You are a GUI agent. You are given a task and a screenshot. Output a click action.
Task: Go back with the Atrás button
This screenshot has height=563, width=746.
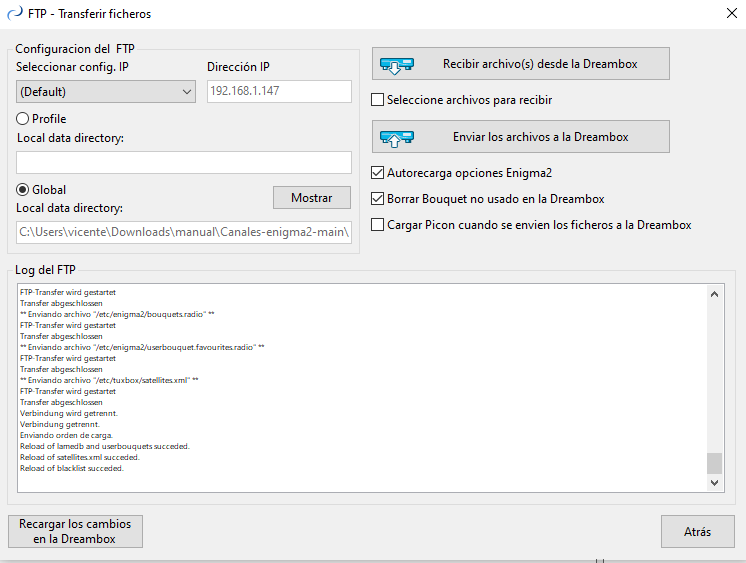coord(697,531)
